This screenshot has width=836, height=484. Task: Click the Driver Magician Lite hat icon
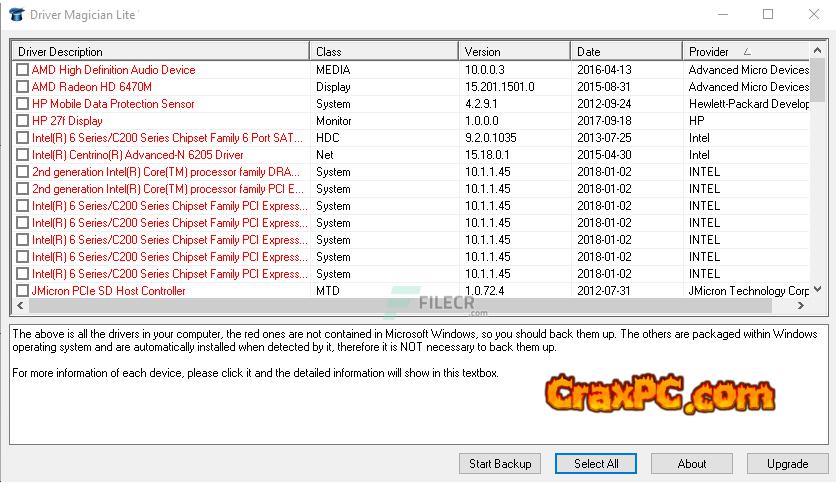click(17, 14)
